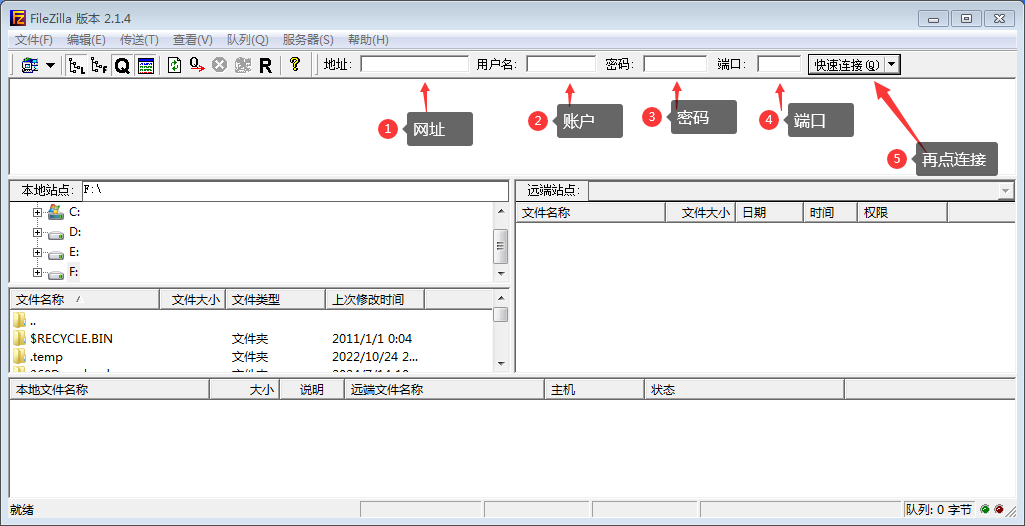
Task: Click green status indicator in status bar
Action: tap(984, 509)
